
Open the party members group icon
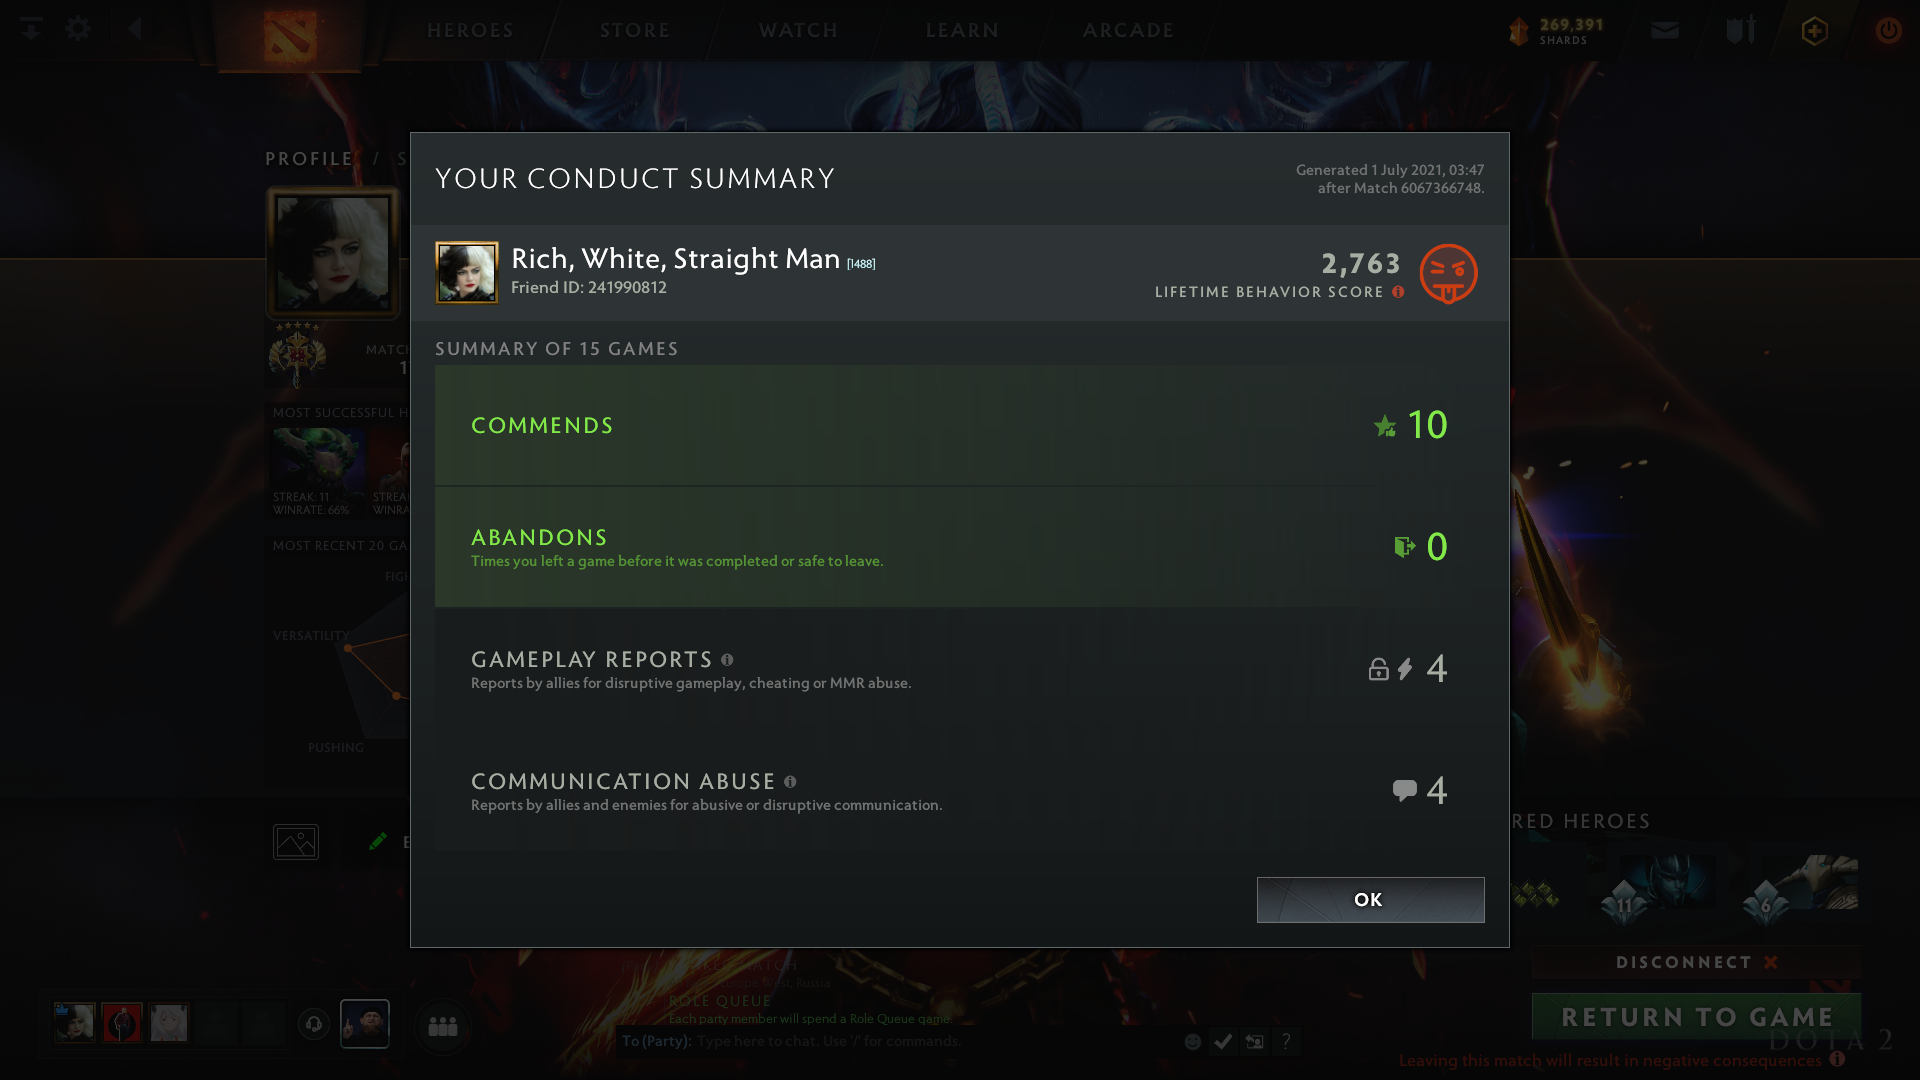(442, 1027)
